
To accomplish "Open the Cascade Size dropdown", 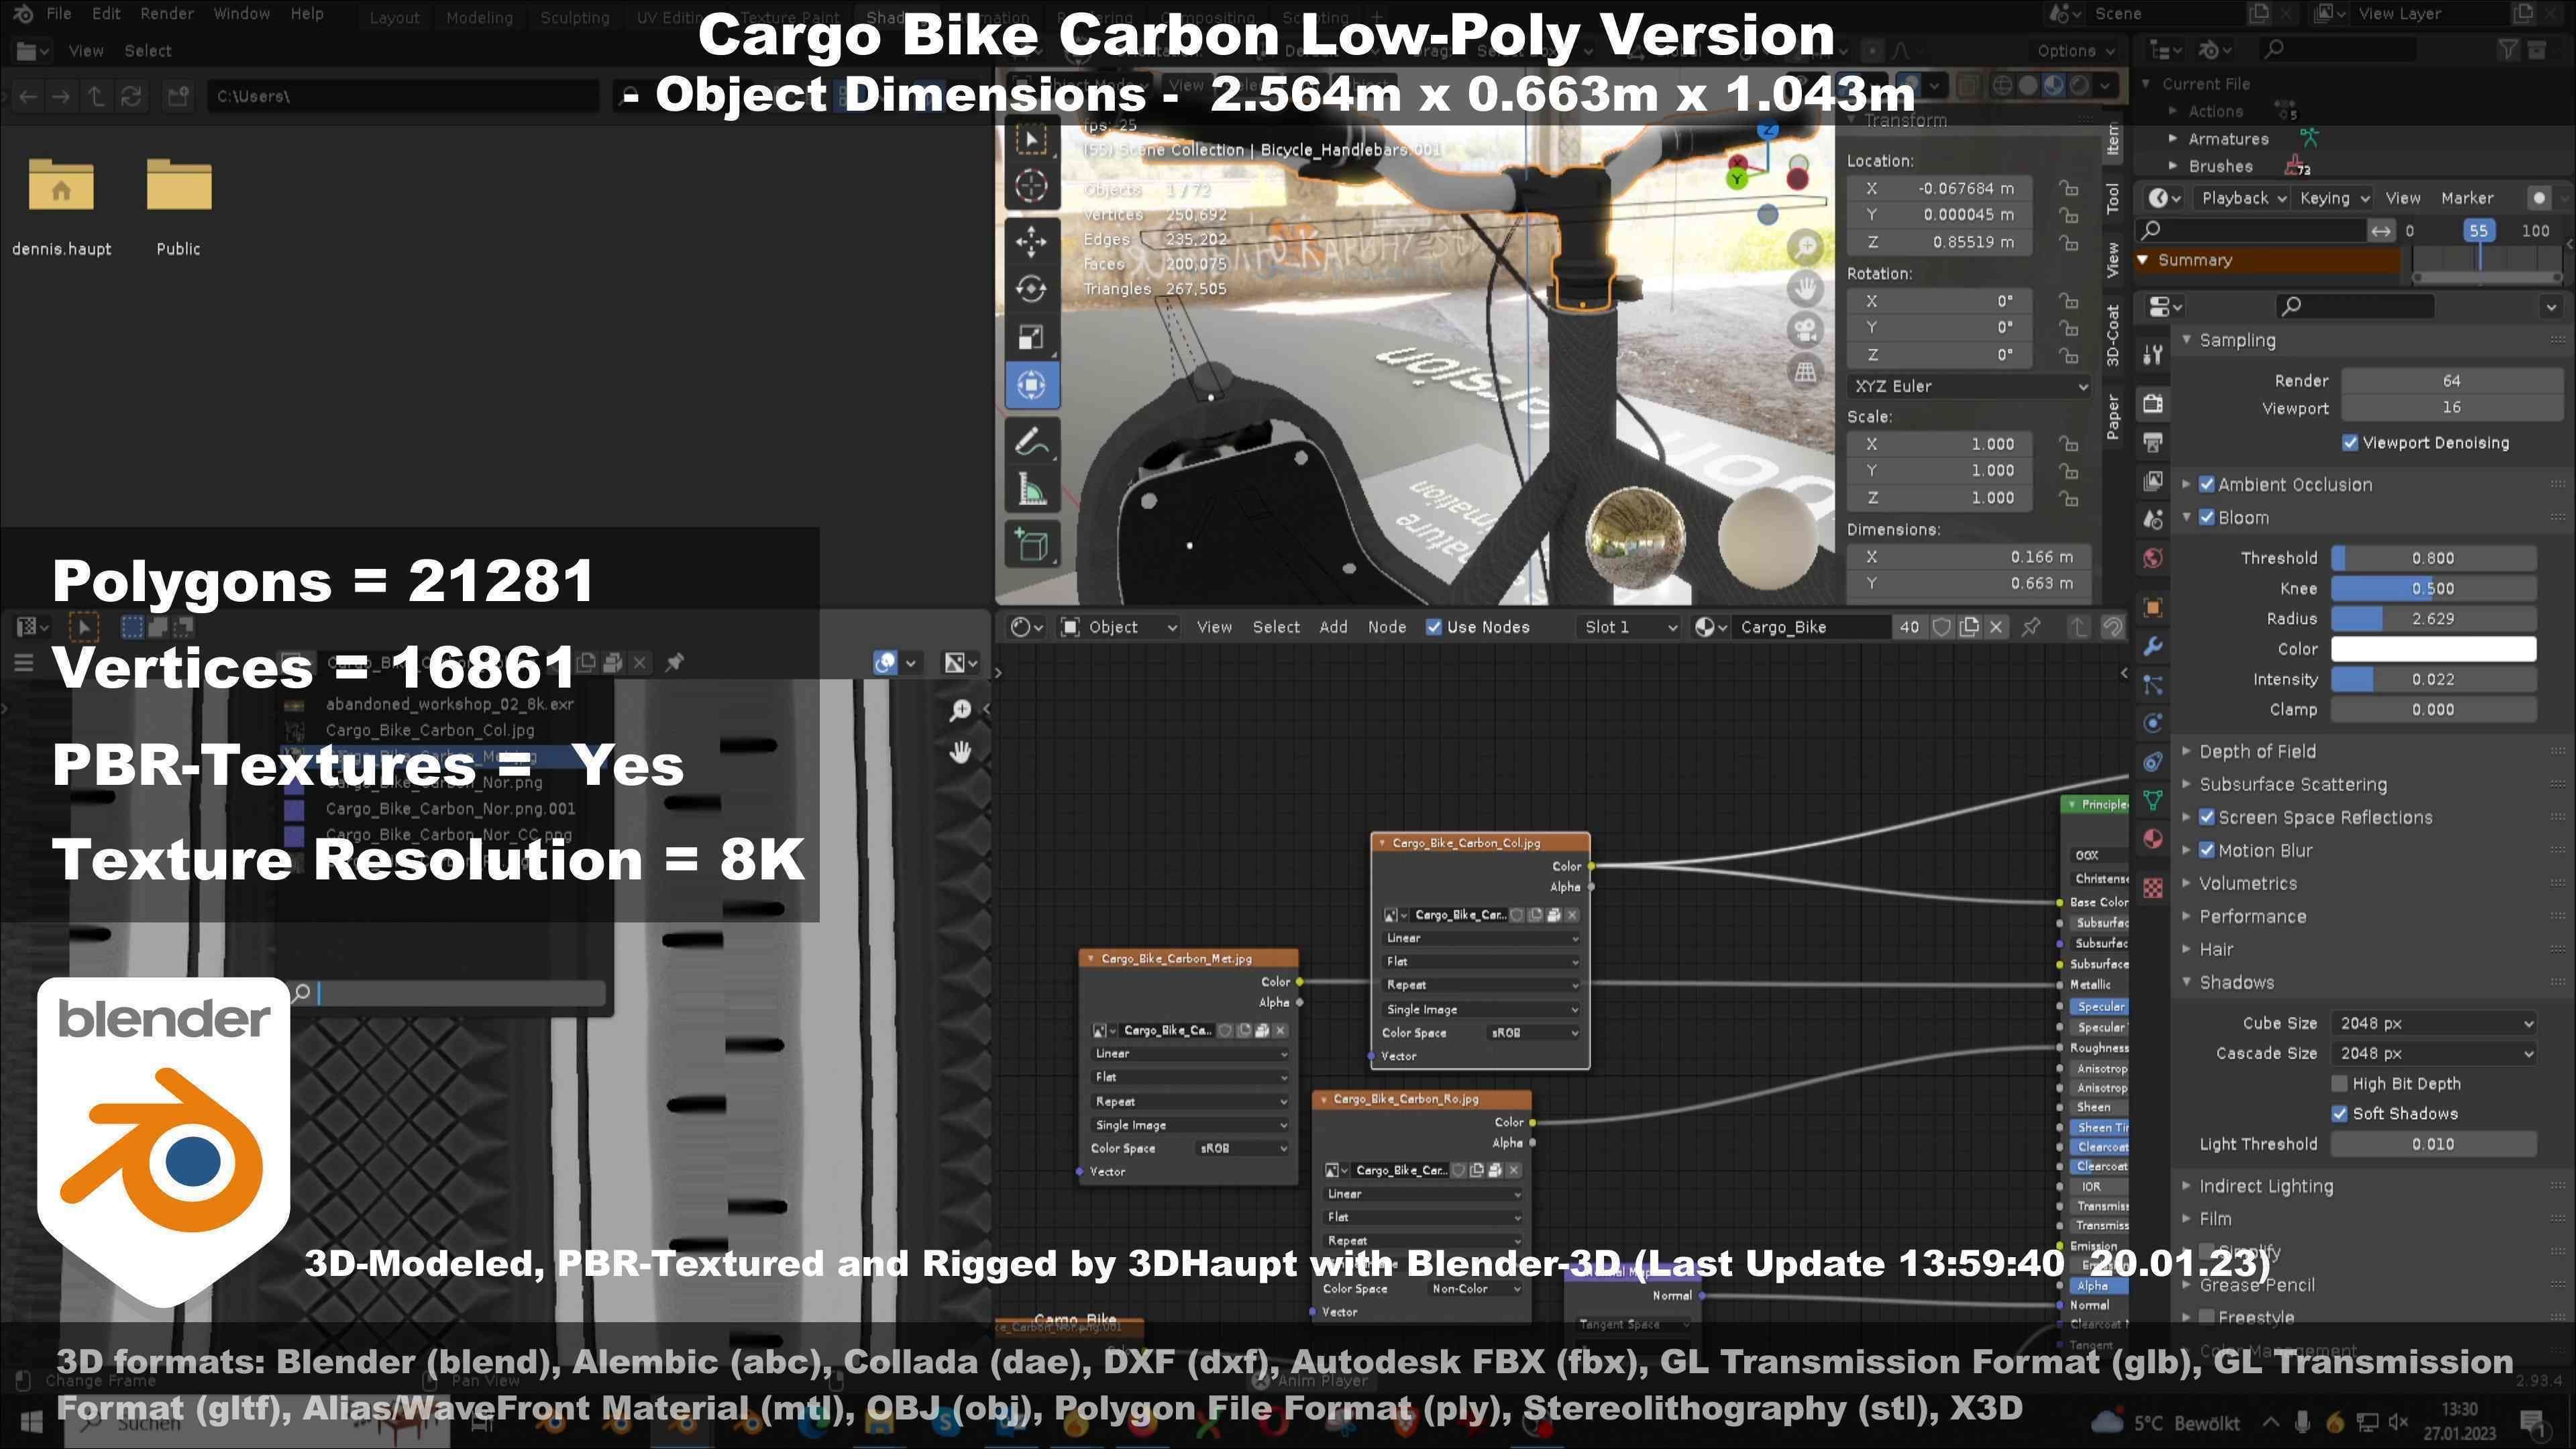I will tap(2433, 1053).
